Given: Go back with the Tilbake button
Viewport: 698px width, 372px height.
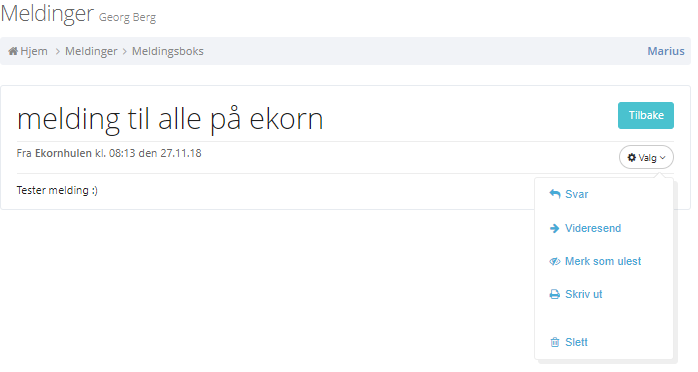Looking at the screenshot, I should coord(645,115).
